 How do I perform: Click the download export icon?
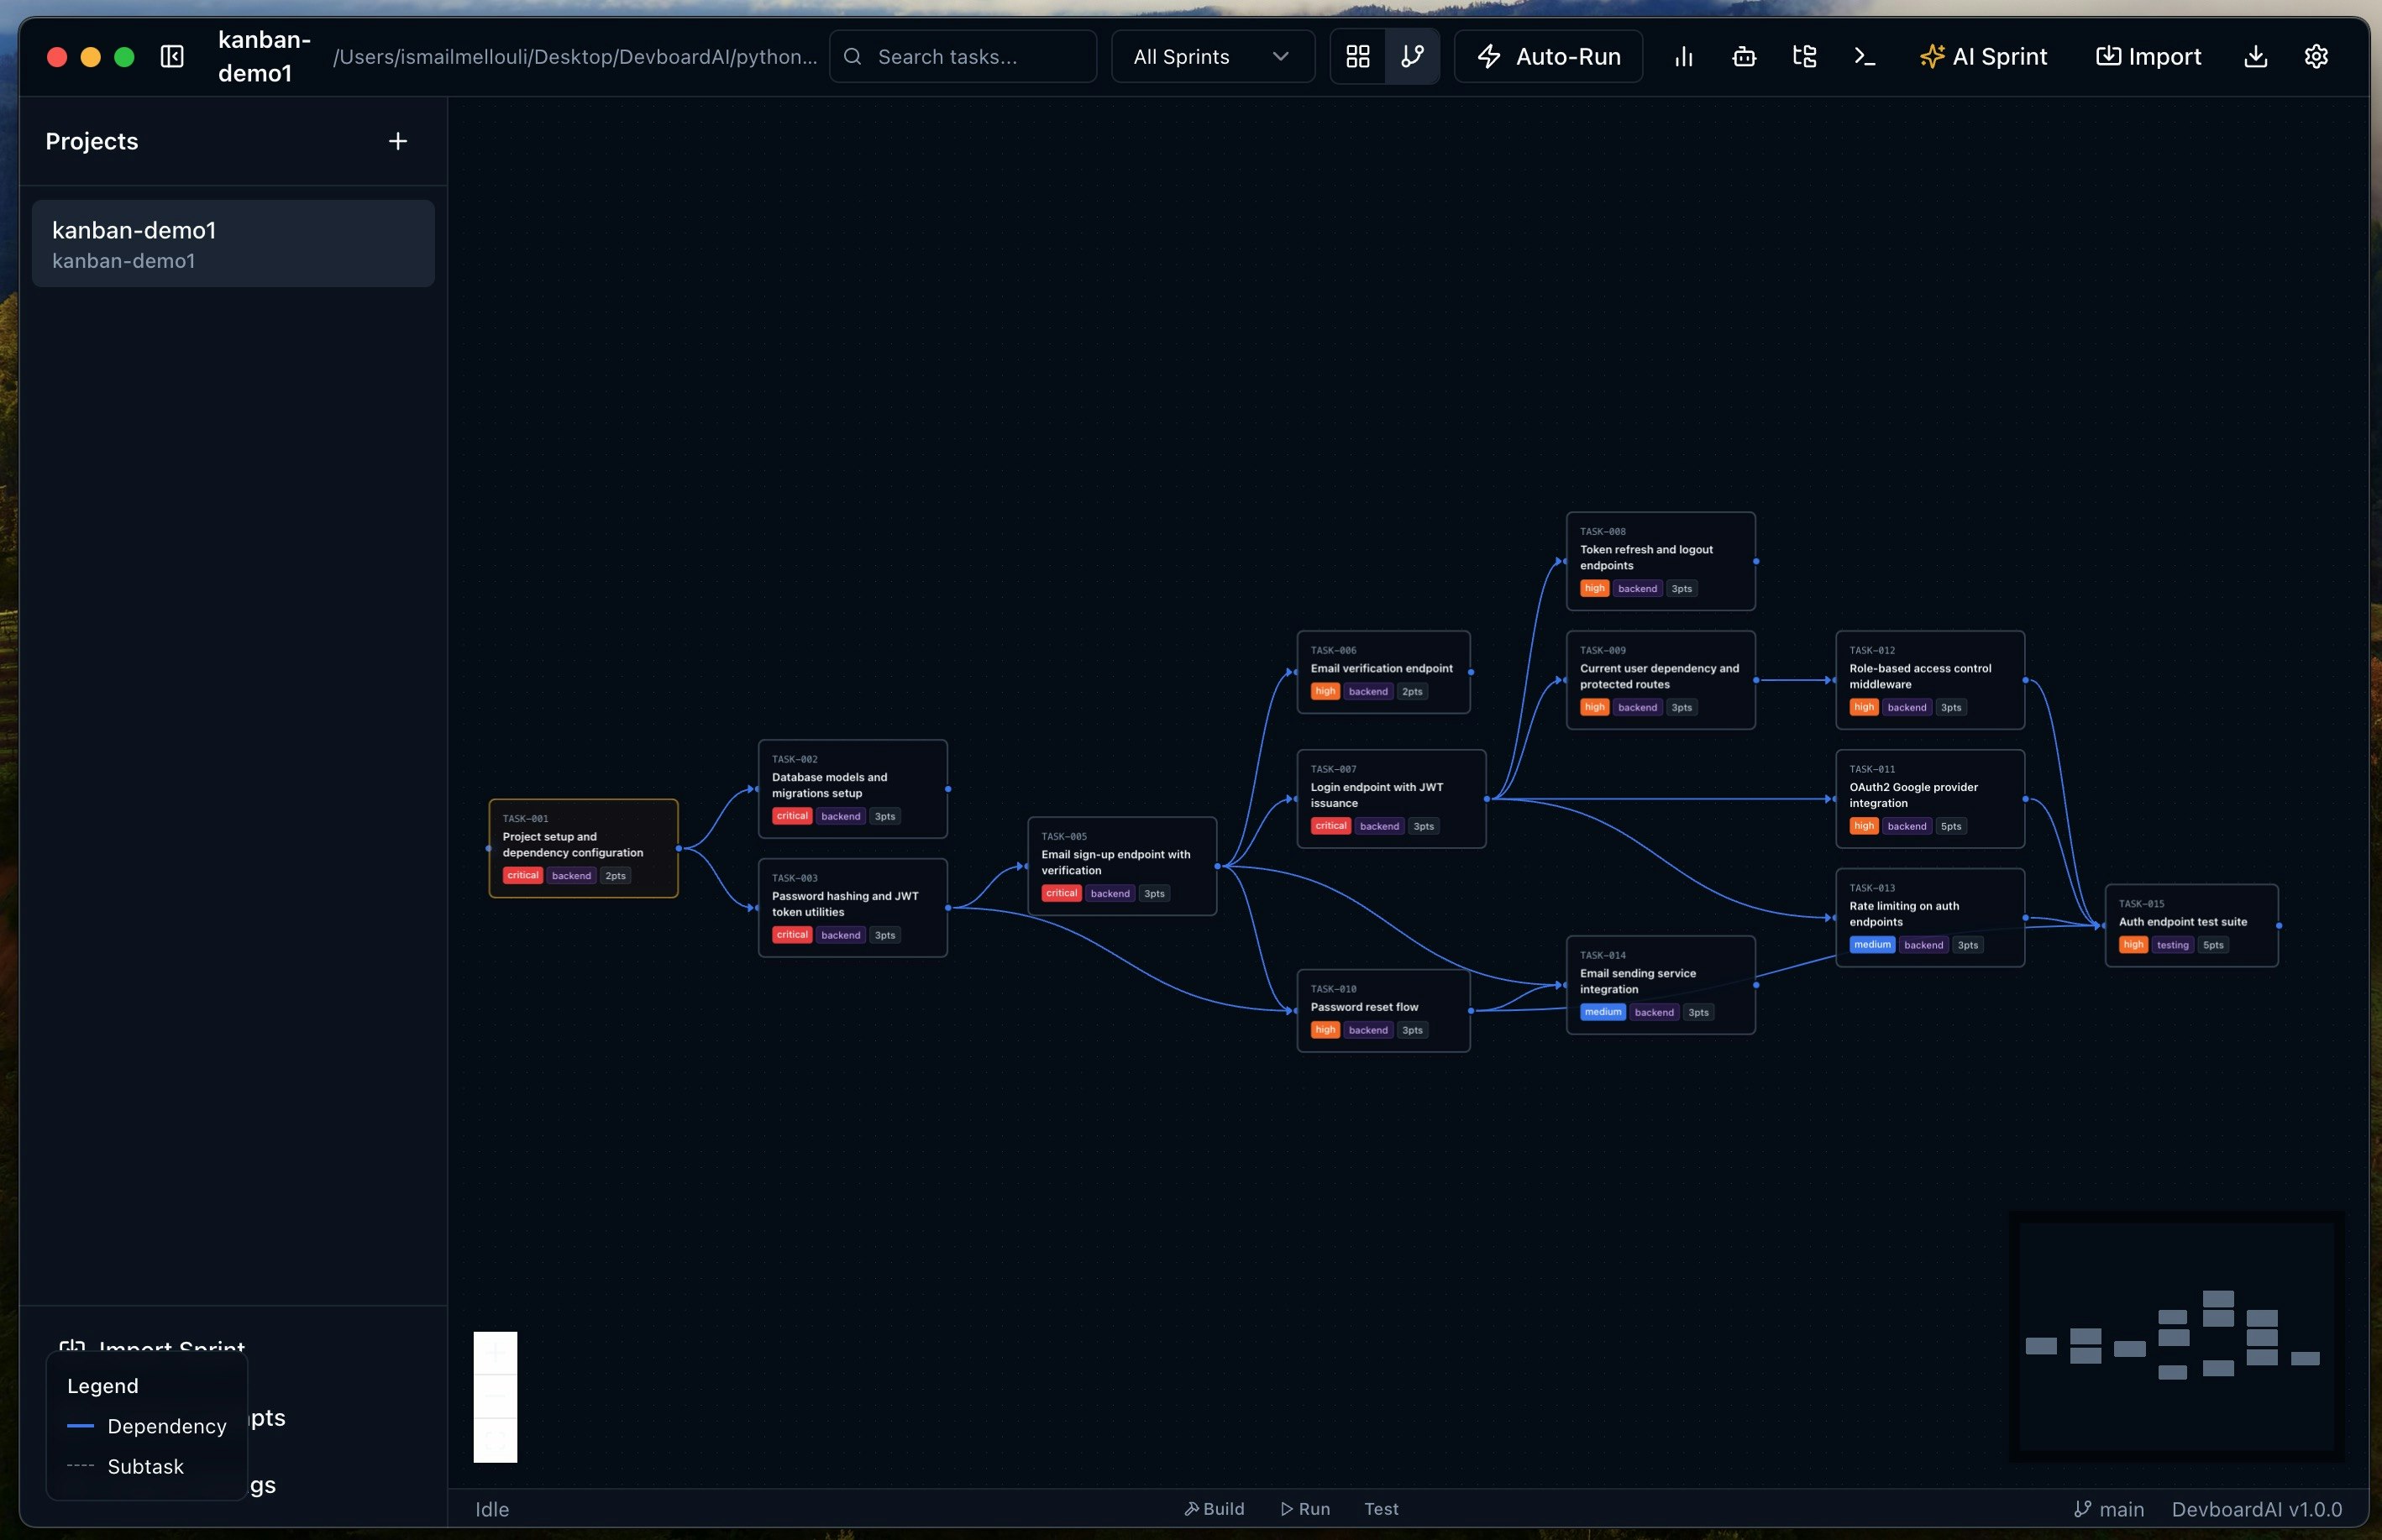2255,57
